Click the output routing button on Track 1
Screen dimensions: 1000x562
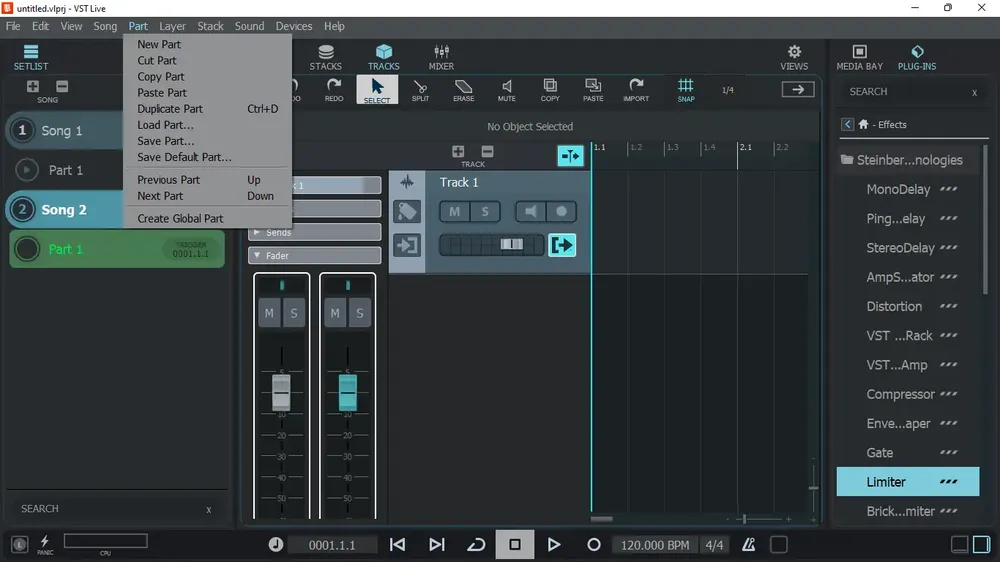[x=562, y=245]
